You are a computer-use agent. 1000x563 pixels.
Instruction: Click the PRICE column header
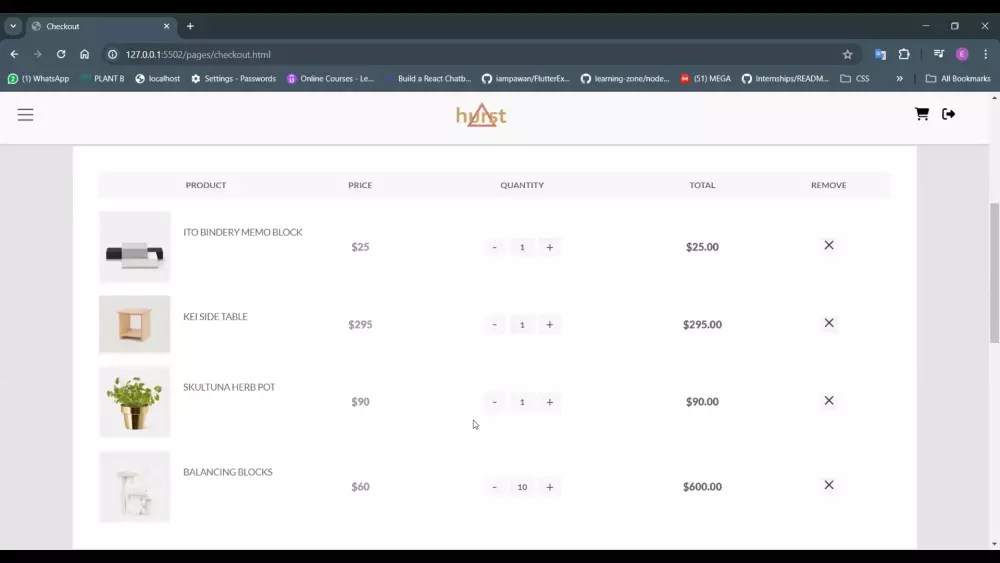pos(360,185)
